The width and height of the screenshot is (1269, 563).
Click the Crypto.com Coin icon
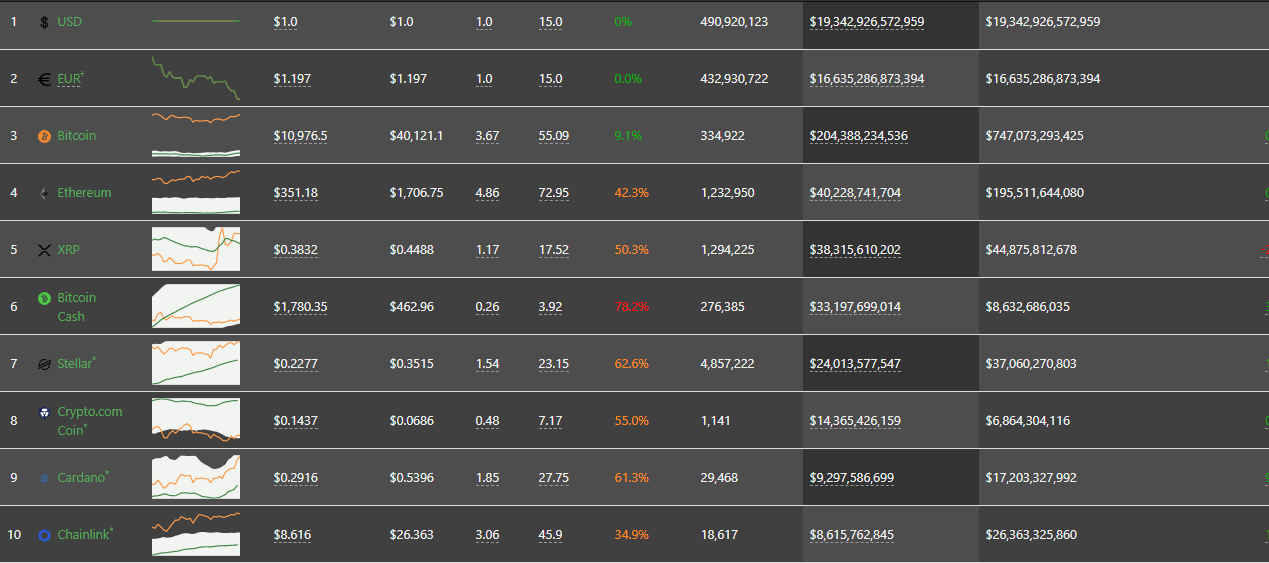[x=44, y=412]
